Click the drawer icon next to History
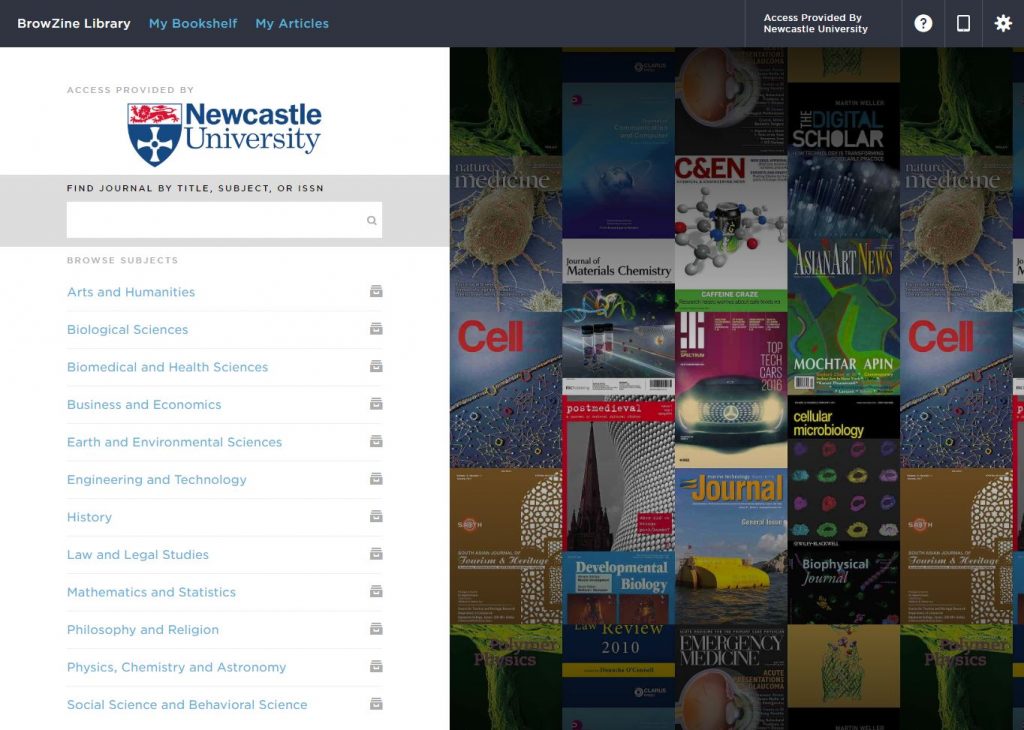 pos(376,517)
